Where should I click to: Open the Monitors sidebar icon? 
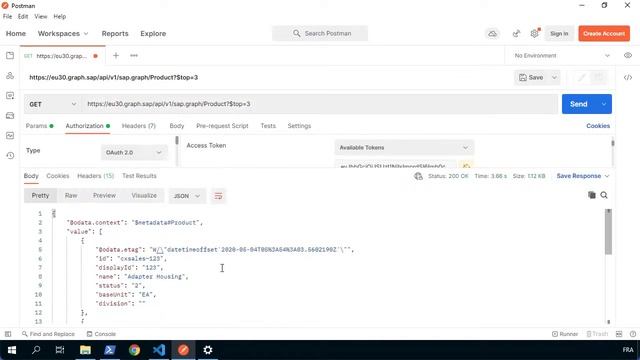(10, 136)
